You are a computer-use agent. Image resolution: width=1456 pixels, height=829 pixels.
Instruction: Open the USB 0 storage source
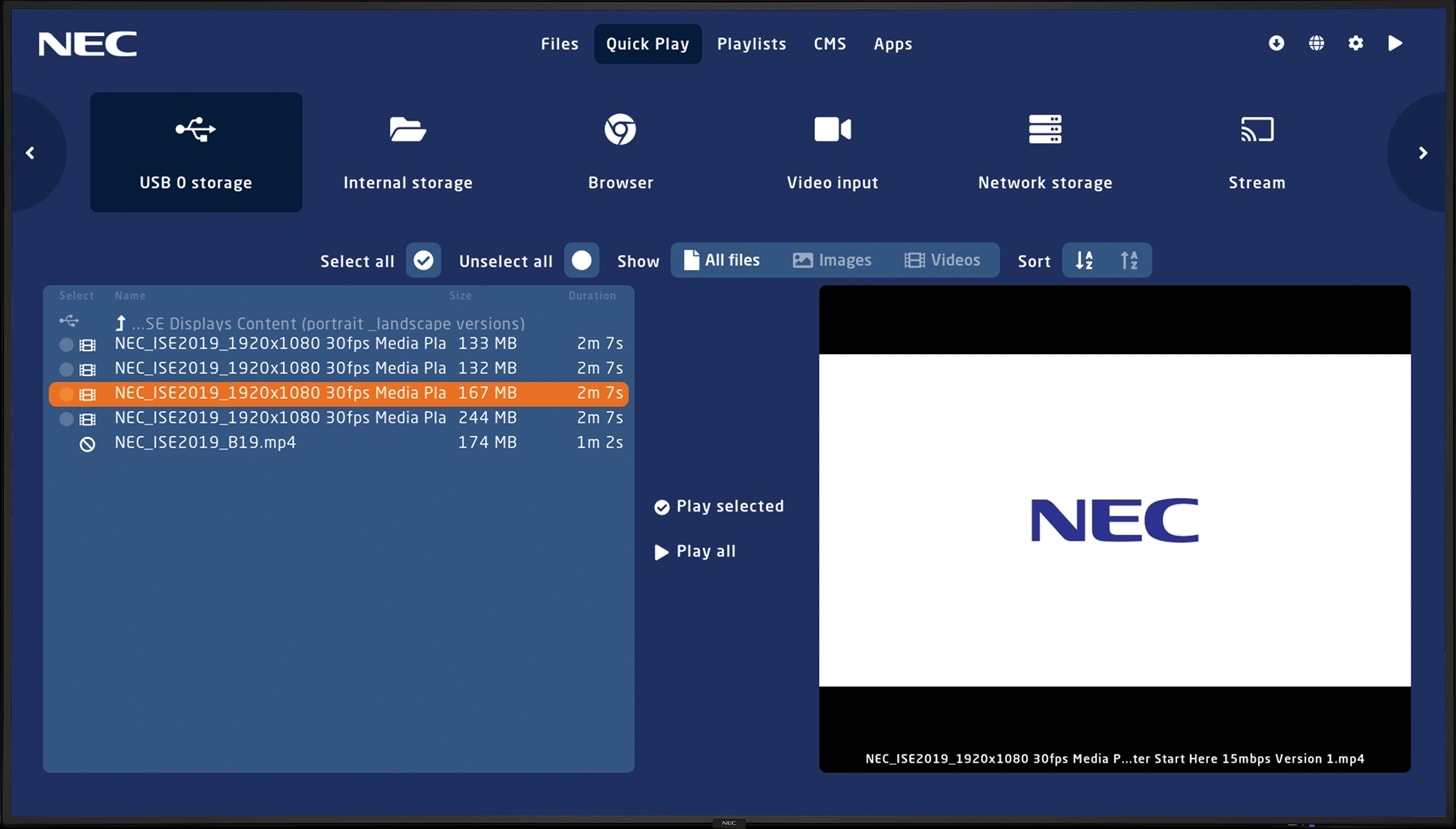(196, 152)
